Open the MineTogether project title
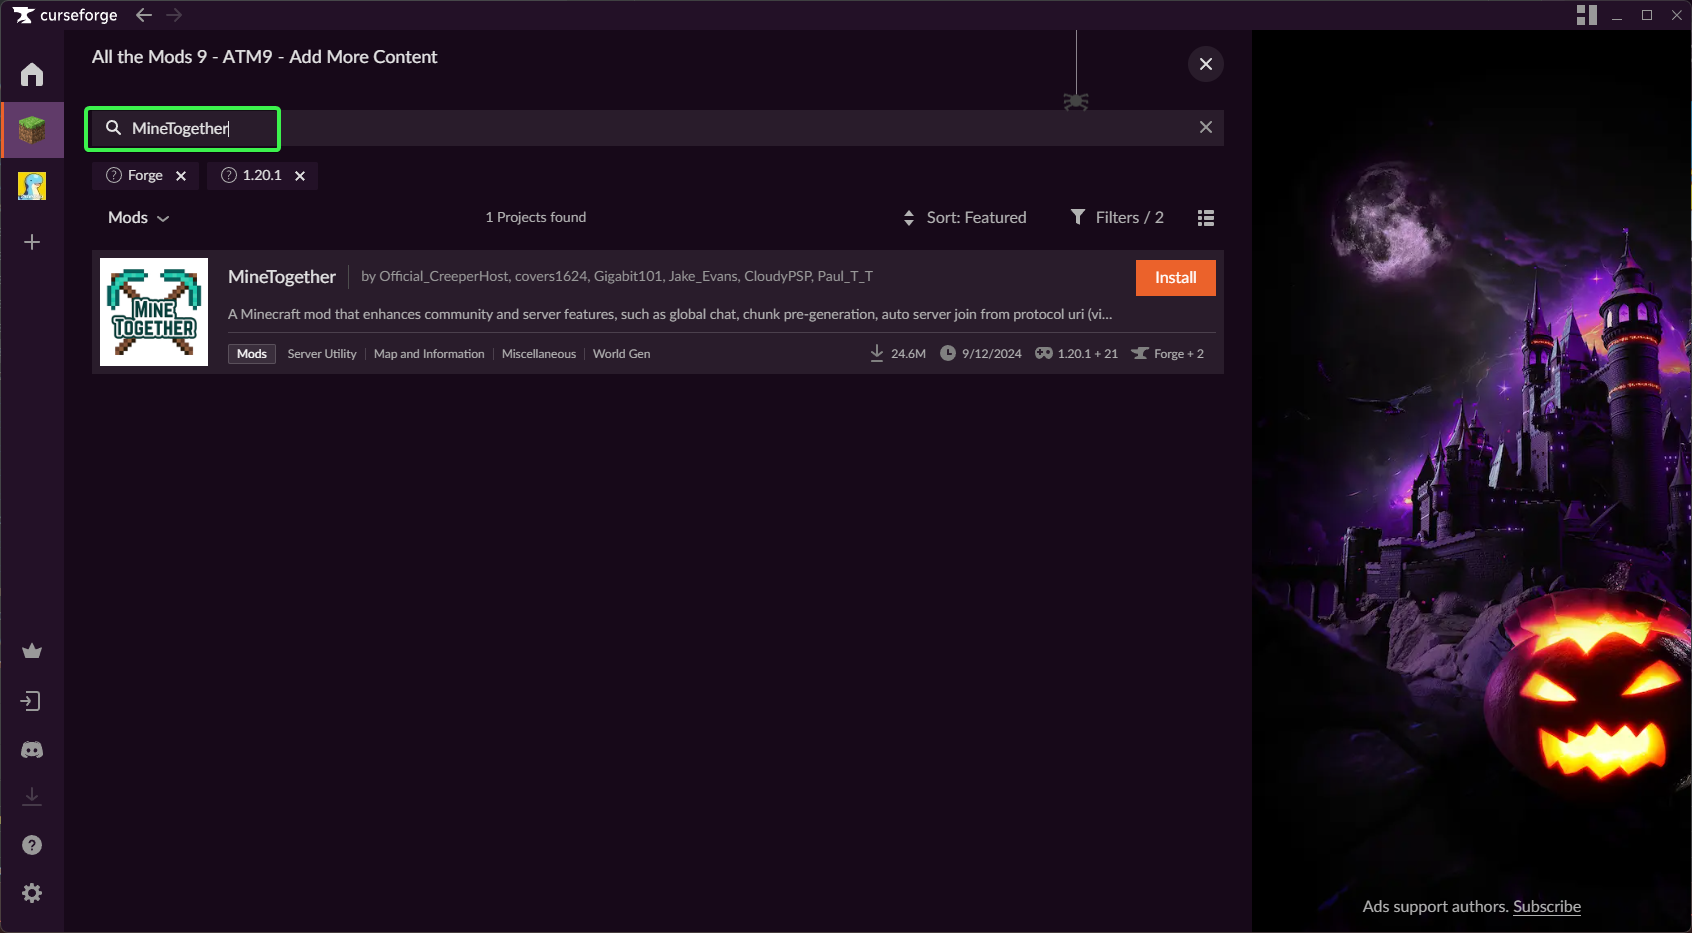 click(282, 277)
